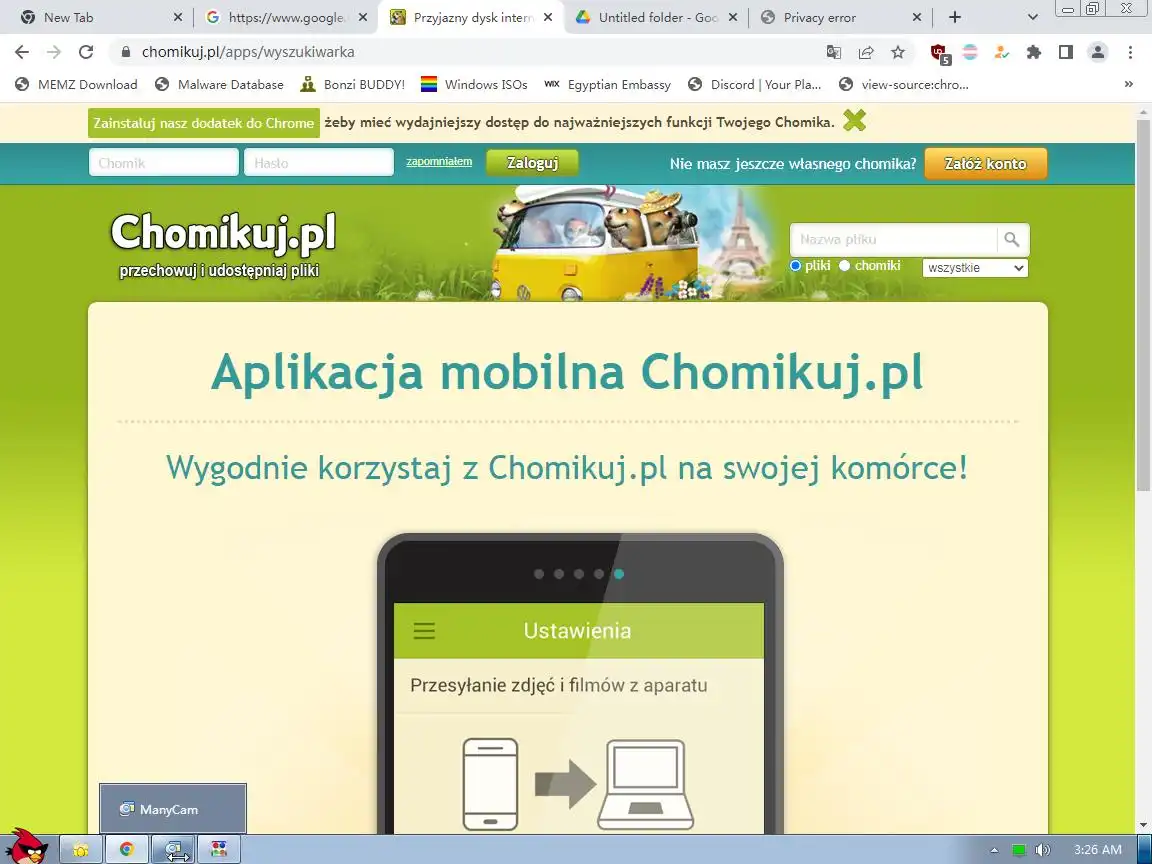Screen dimensions: 1152x864
Task: Click the ManyCam taskbar preview thumbnail
Action: (173, 808)
